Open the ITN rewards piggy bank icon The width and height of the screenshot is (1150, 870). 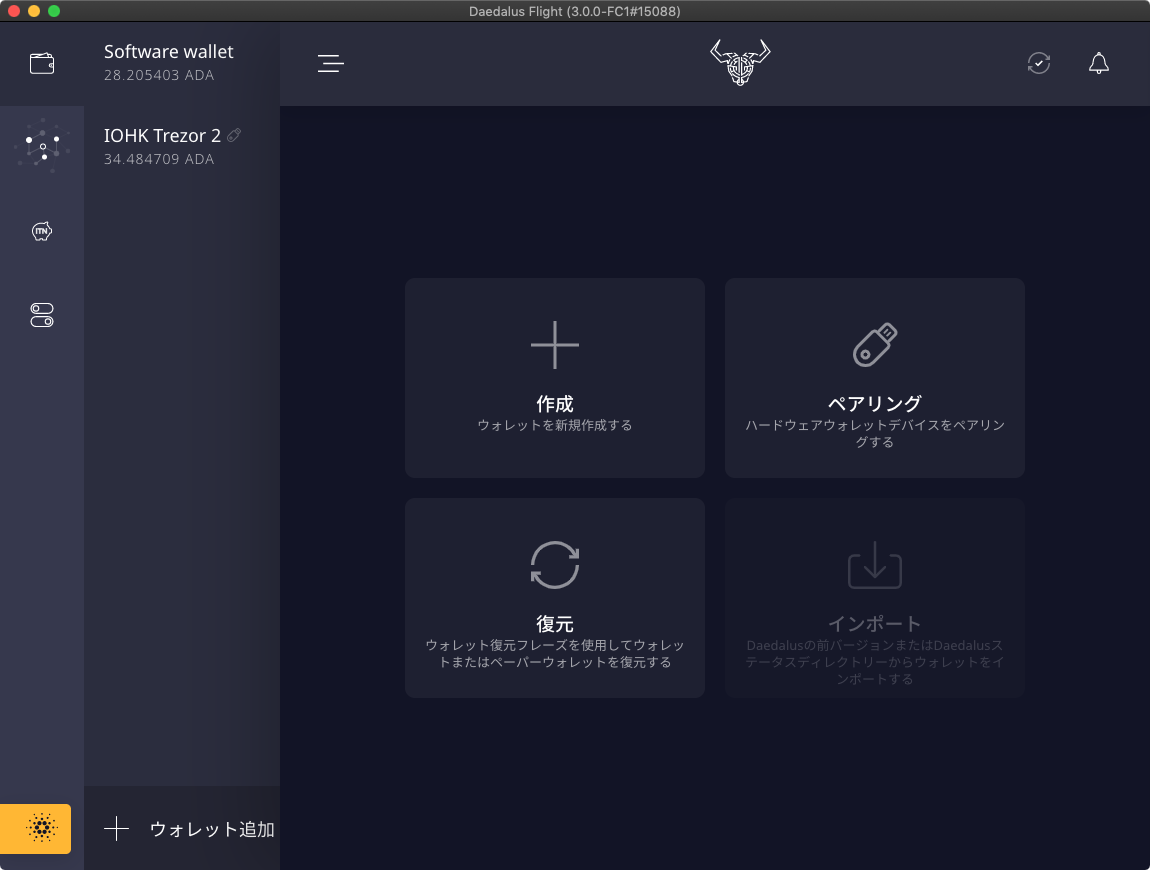42,231
